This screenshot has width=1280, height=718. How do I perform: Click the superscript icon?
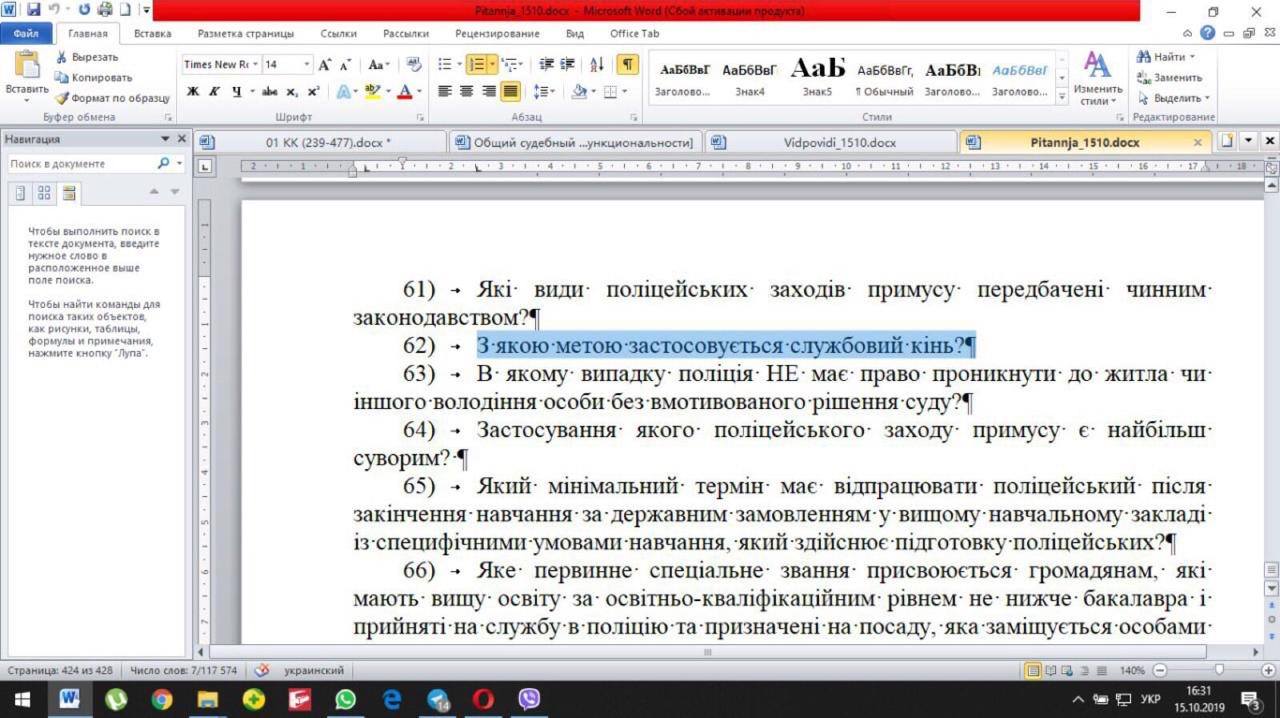(313, 92)
